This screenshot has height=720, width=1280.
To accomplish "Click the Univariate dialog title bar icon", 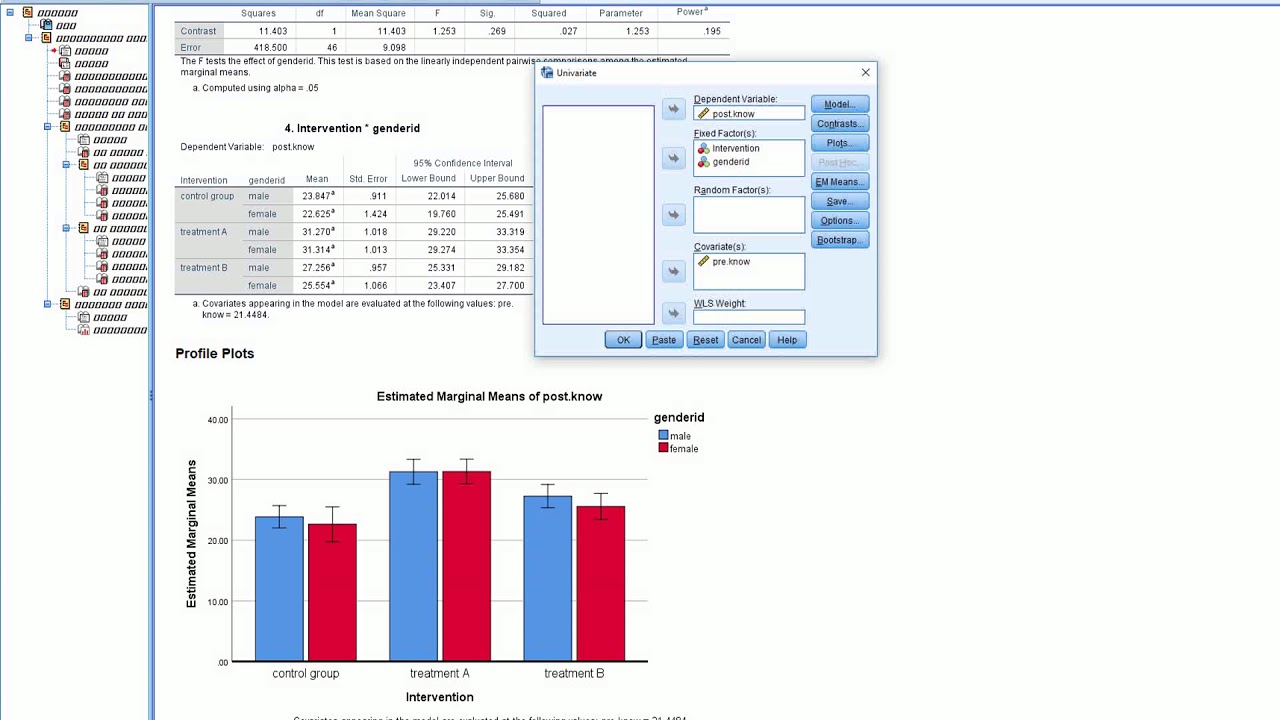I will [546, 73].
